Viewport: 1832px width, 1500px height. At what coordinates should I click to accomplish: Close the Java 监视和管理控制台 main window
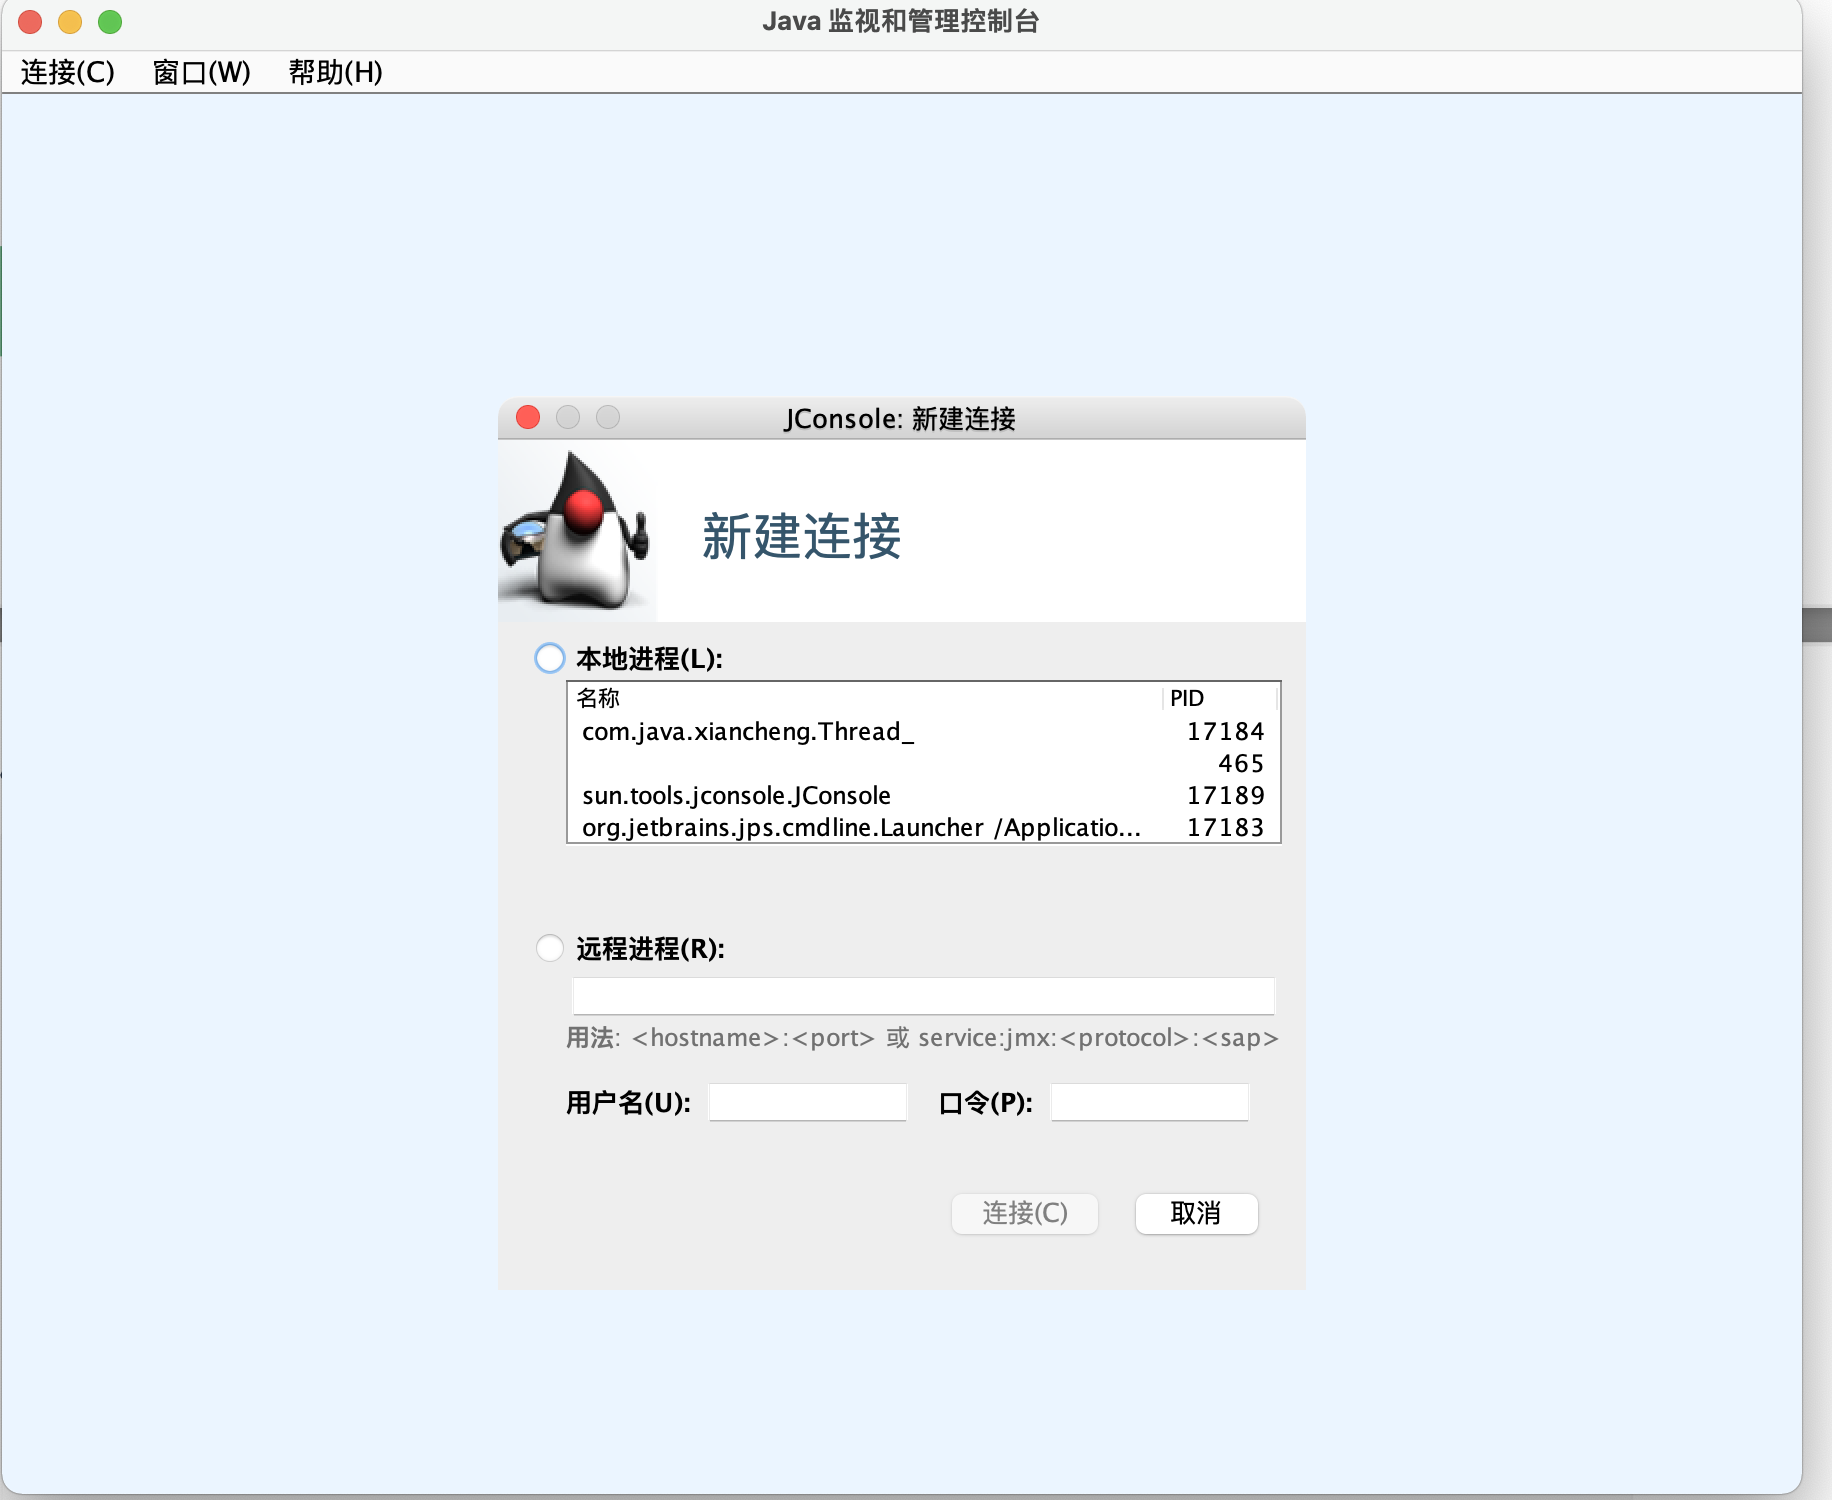pyautogui.click(x=30, y=21)
